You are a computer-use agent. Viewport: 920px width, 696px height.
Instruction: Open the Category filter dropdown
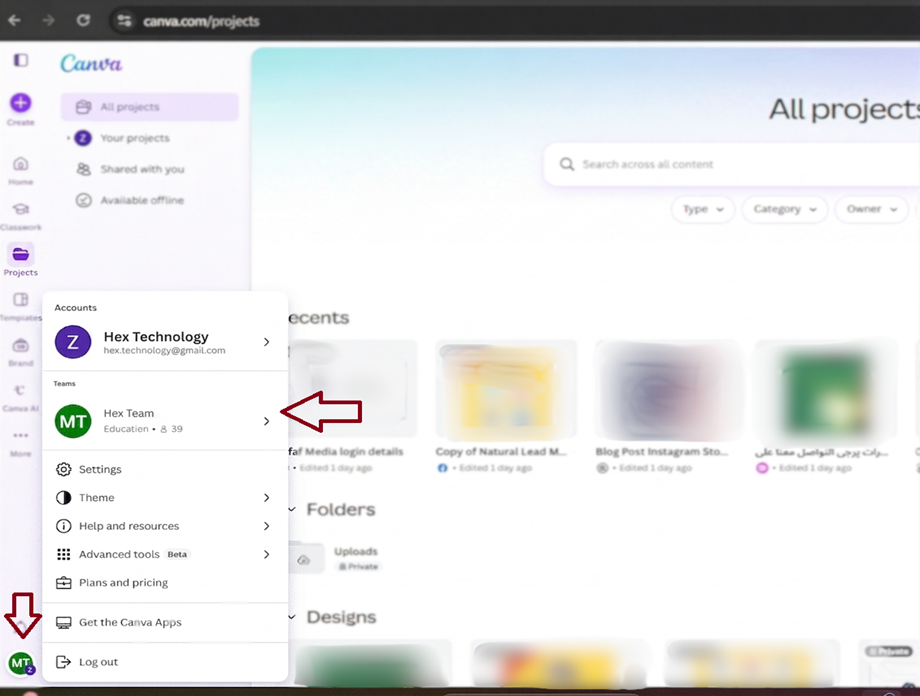point(784,209)
